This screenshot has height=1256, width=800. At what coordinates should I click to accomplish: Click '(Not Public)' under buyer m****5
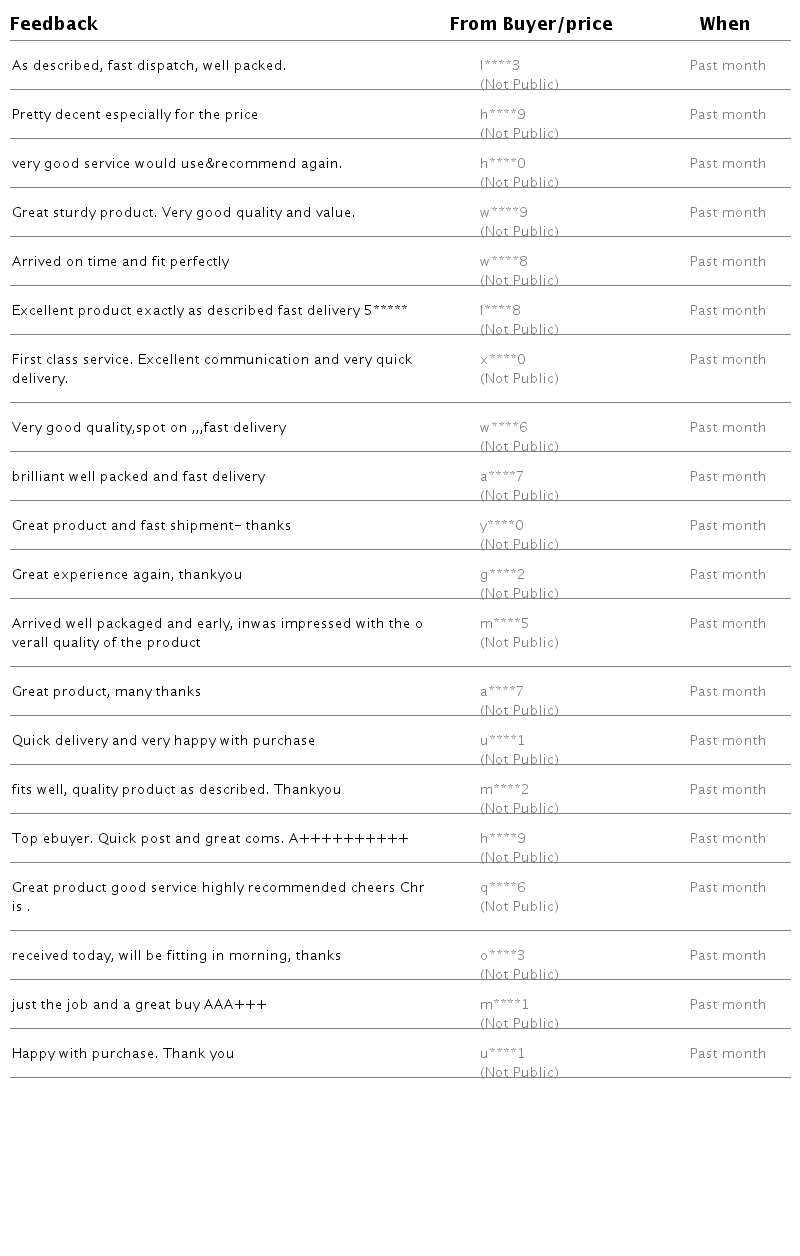pyautogui.click(x=519, y=643)
